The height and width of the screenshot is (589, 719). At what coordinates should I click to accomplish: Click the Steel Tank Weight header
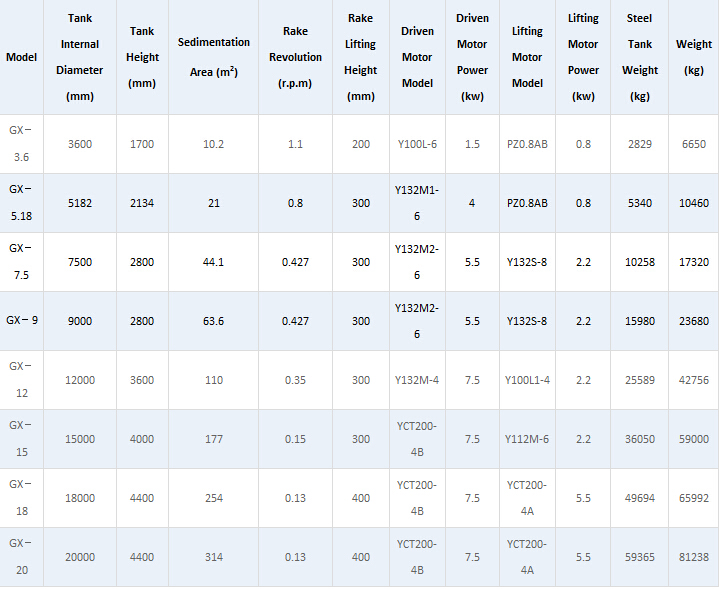[639, 57]
